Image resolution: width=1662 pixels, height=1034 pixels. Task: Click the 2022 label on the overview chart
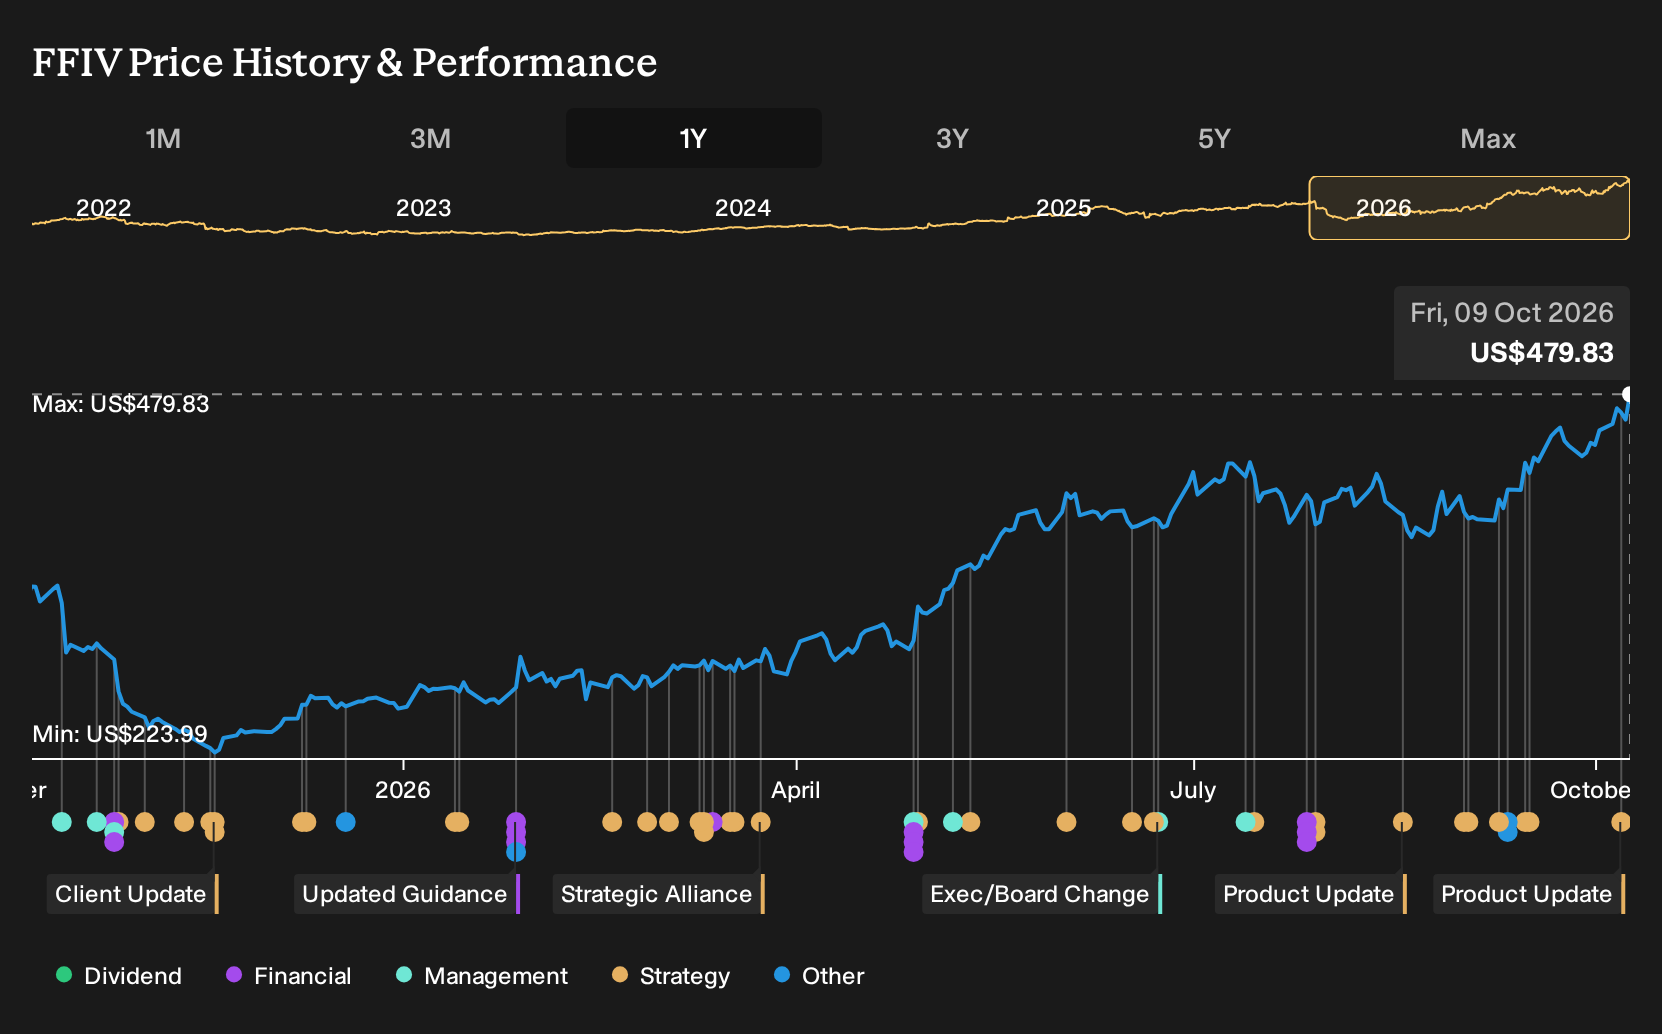point(104,208)
